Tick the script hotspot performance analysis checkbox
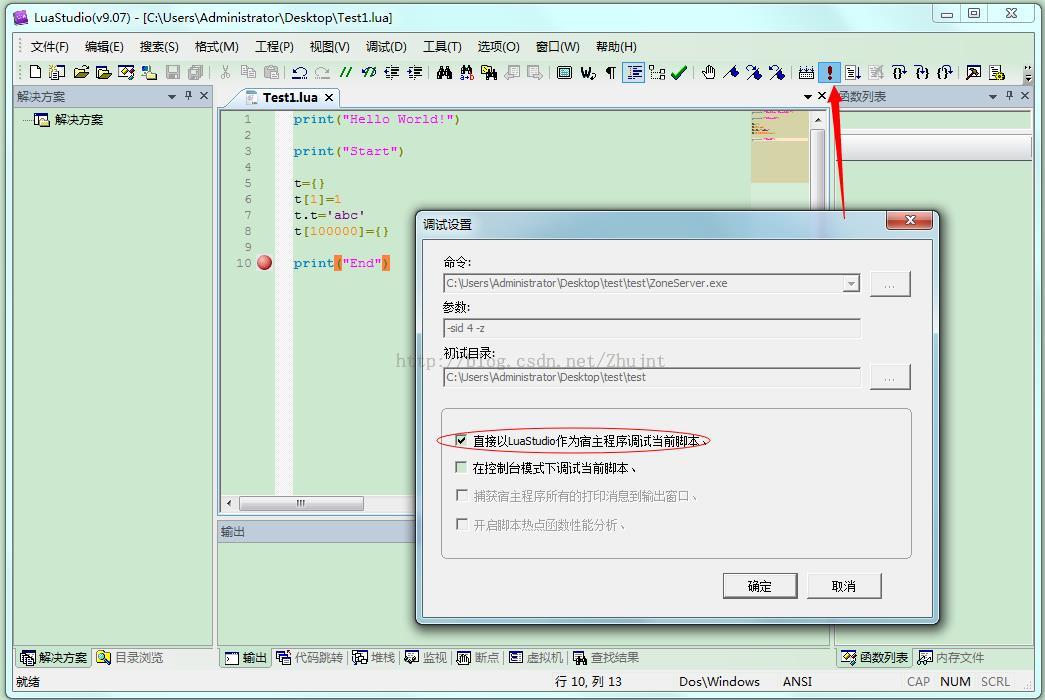Image resolution: width=1045 pixels, height=700 pixels. point(461,524)
